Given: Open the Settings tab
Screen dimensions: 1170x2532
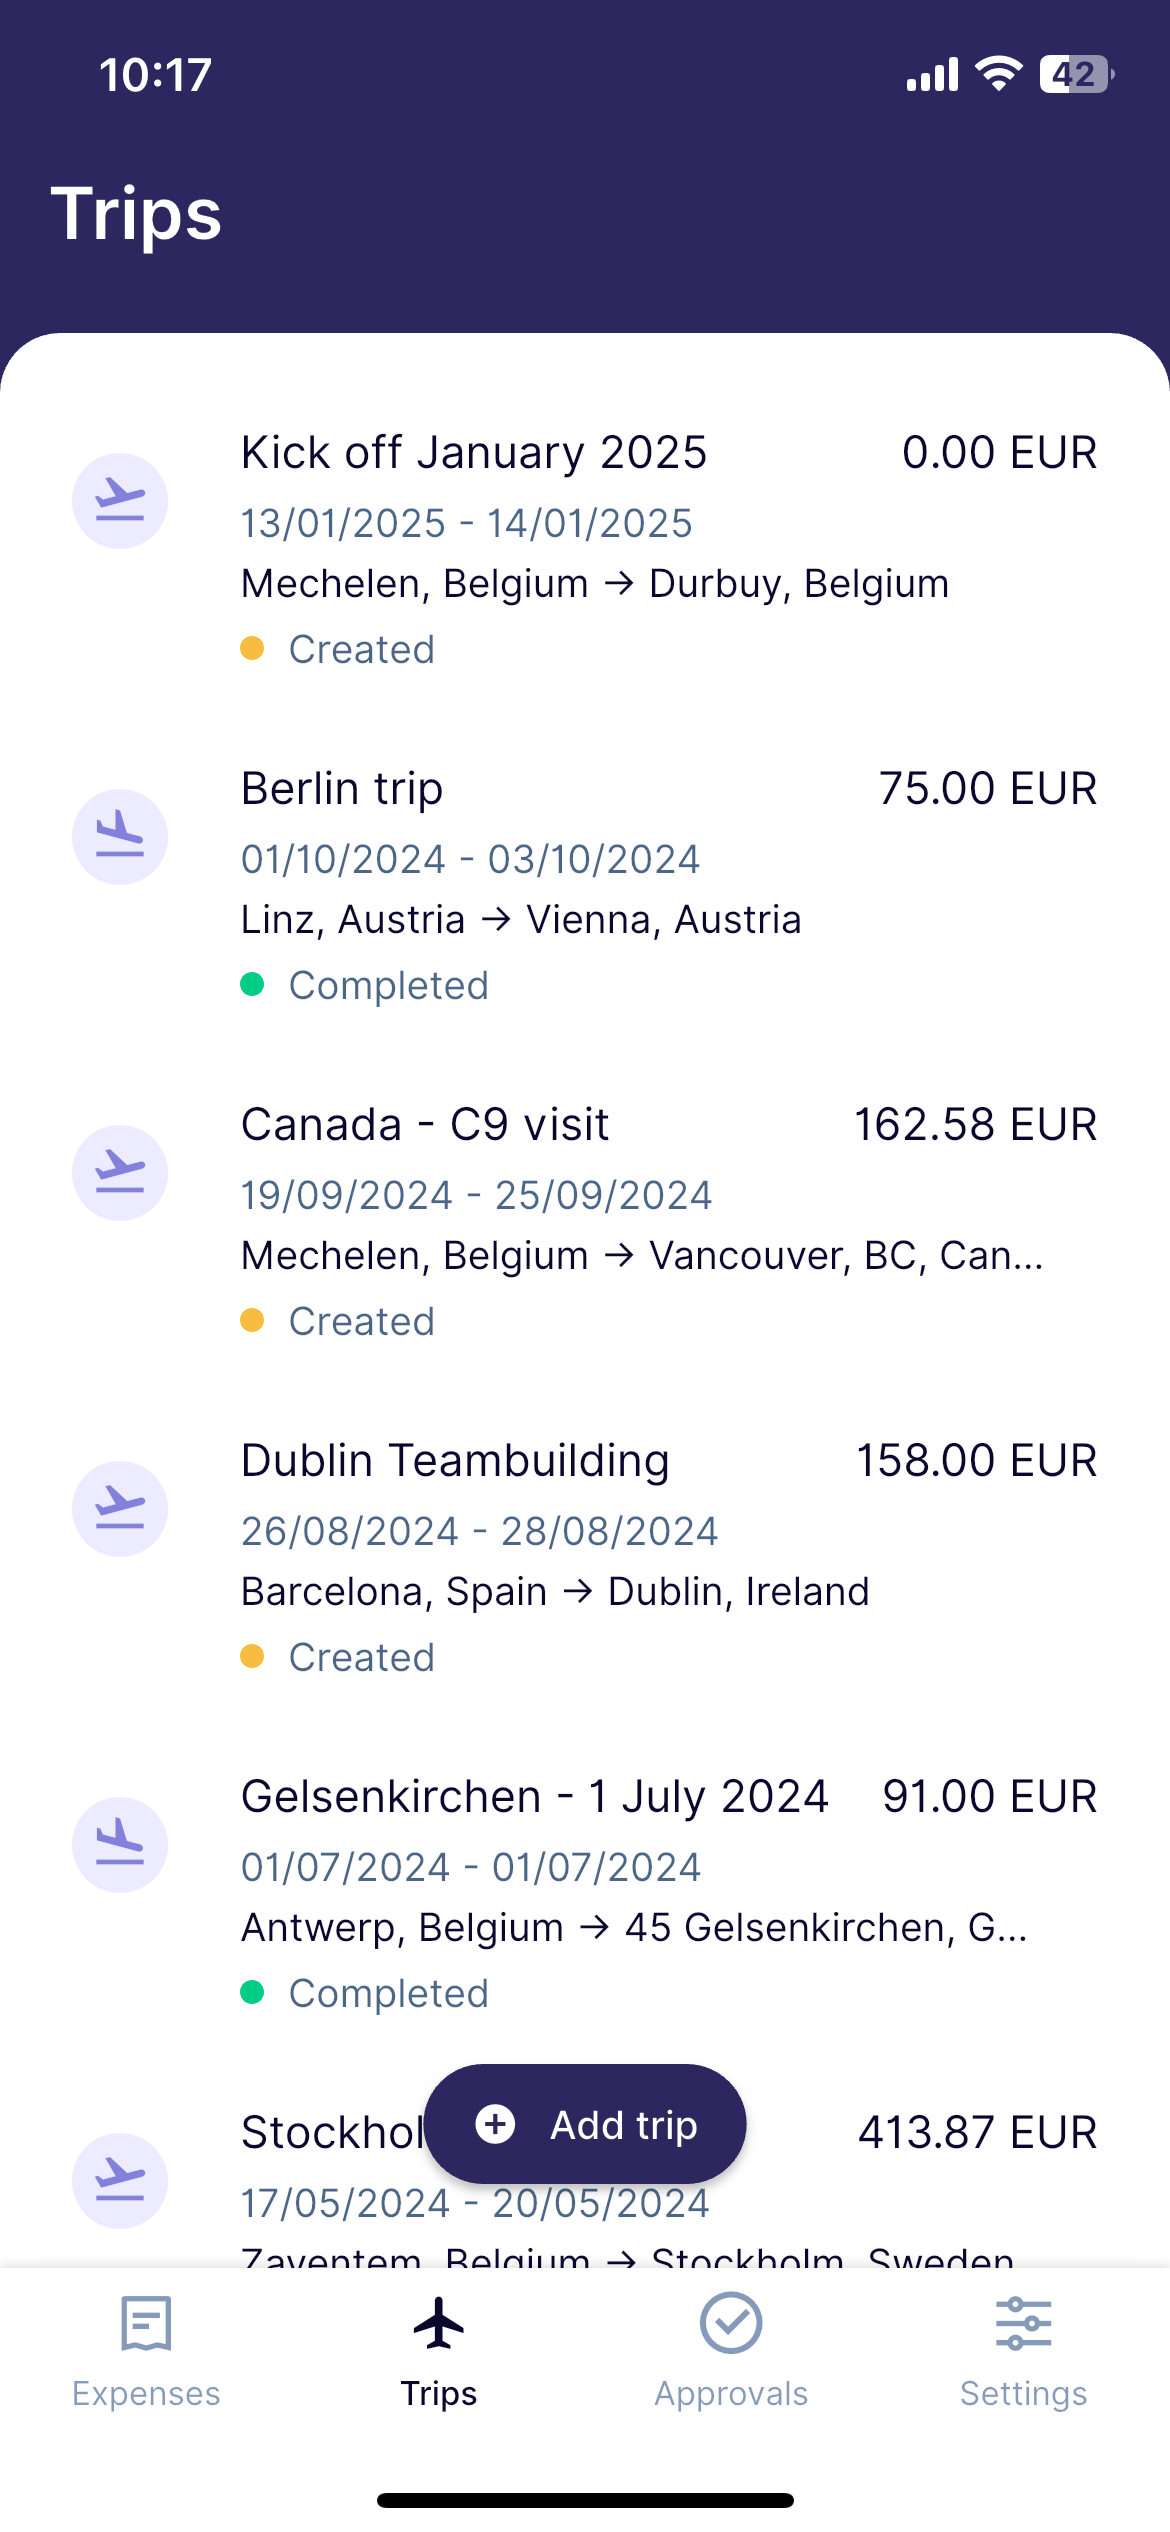Looking at the screenshot, I should (1023, 2349).
